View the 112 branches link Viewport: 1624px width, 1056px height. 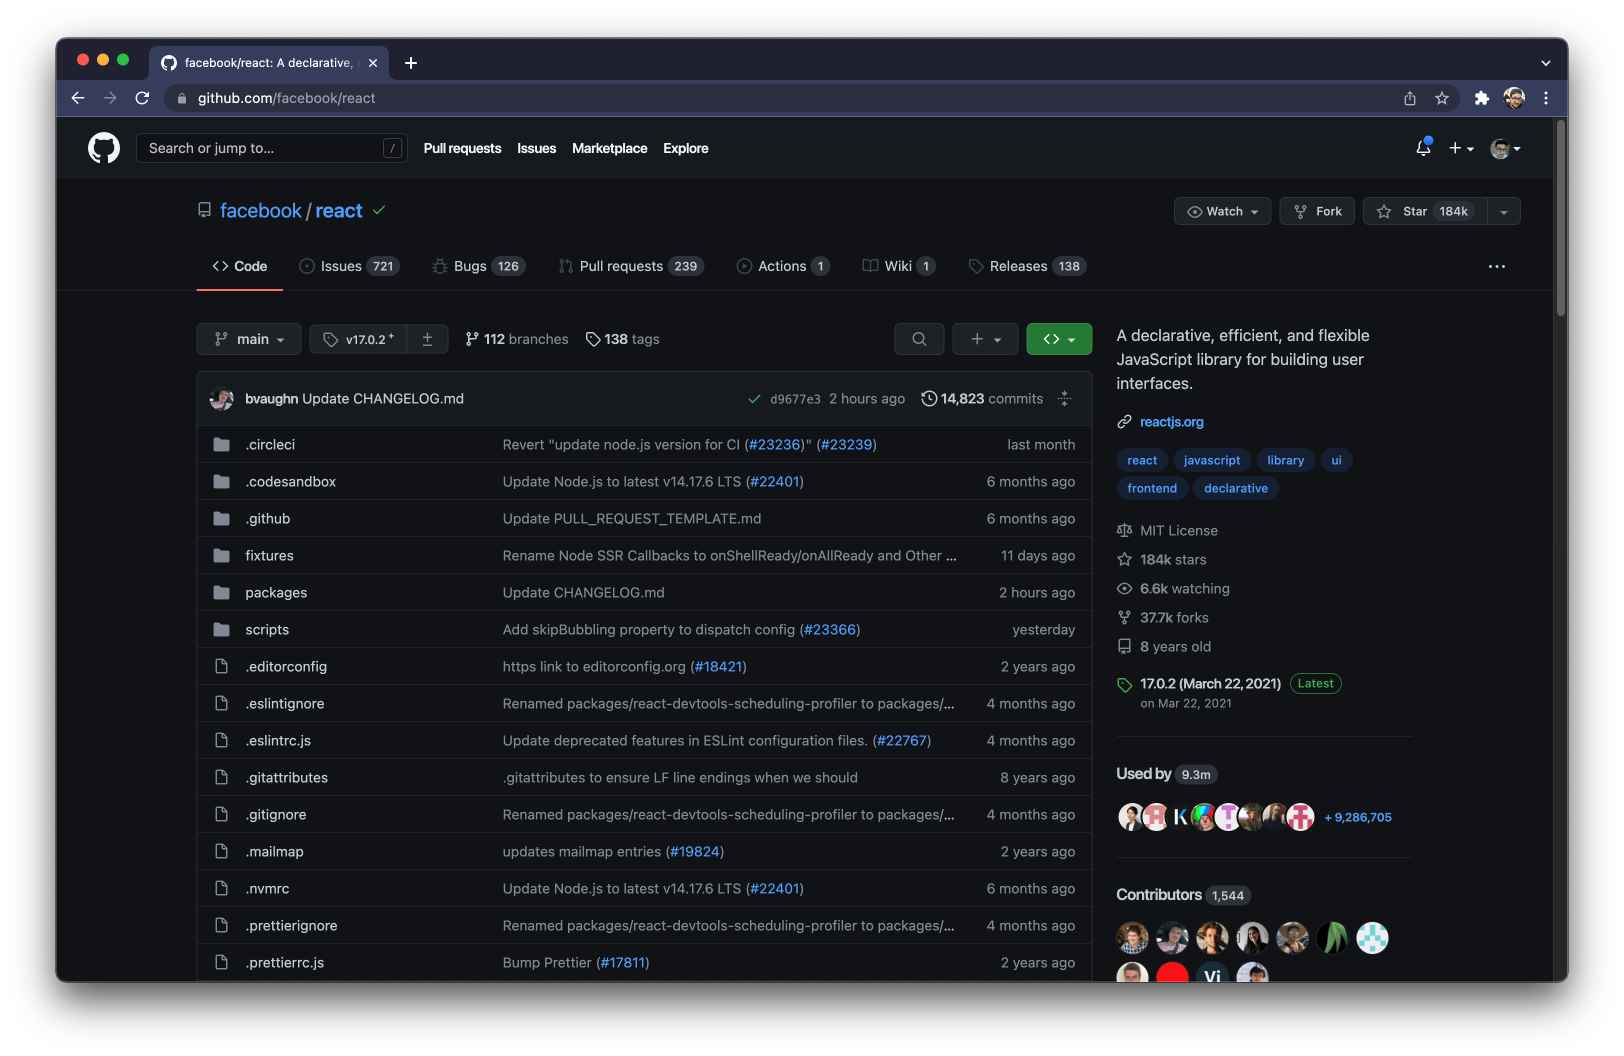click(x=517, y=339)
